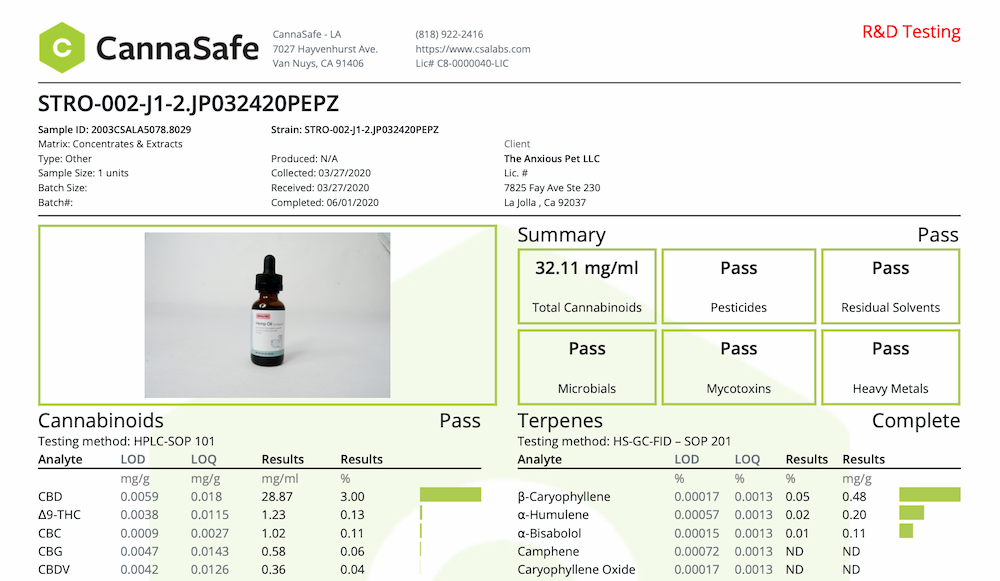Click the Terpenes section heading
The height and width of the screenshot is (581, 1000).
pyautogui.click(x=560, y=421)
